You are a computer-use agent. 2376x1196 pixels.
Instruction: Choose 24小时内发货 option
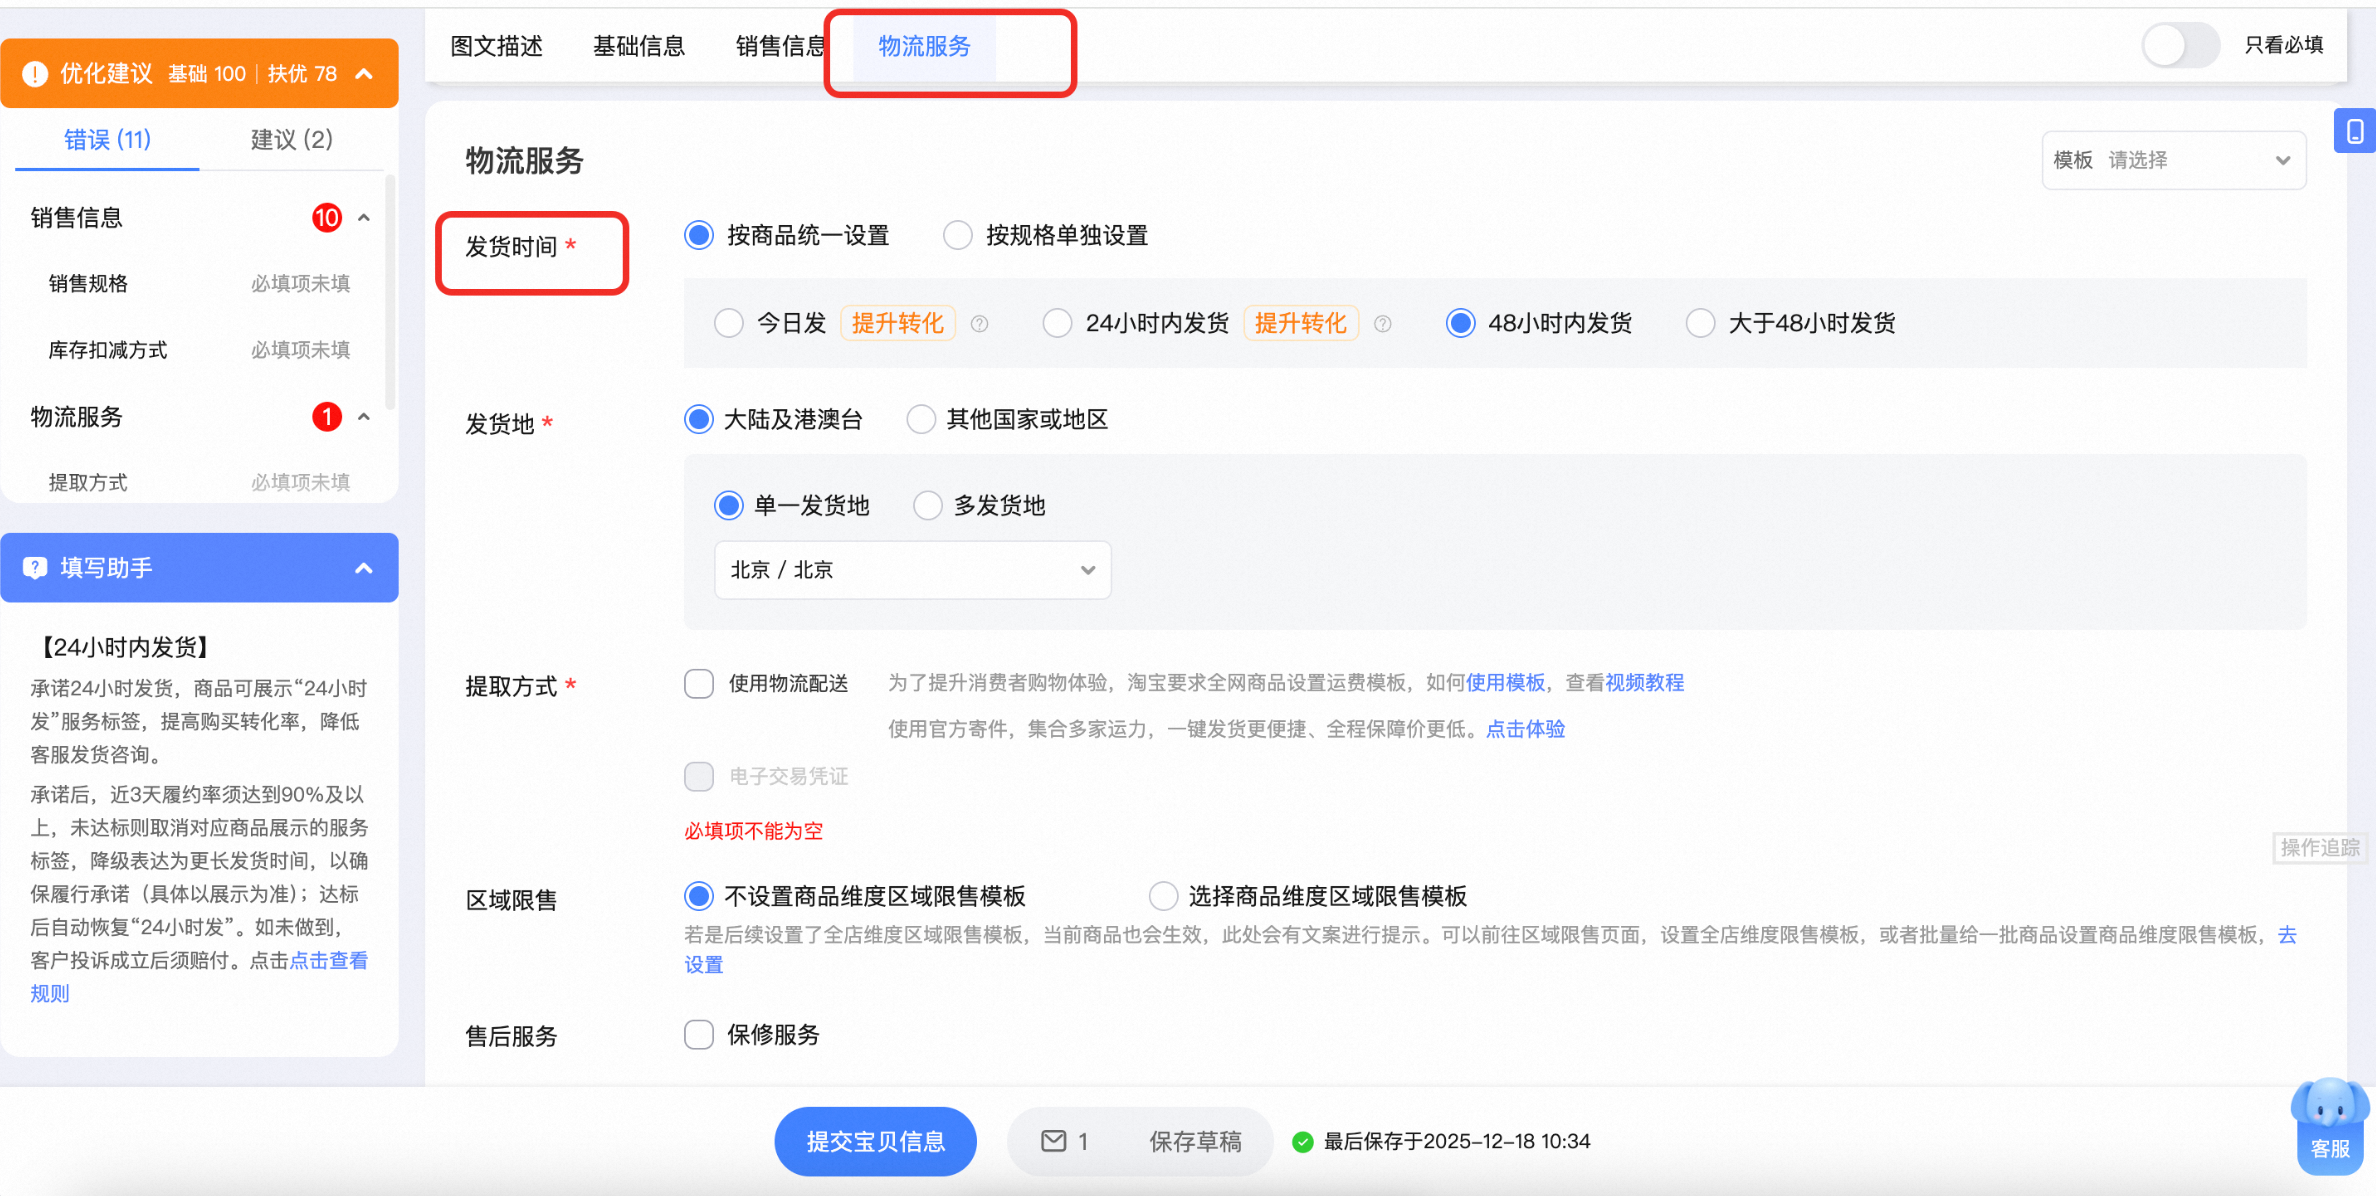coord(1057,323)
